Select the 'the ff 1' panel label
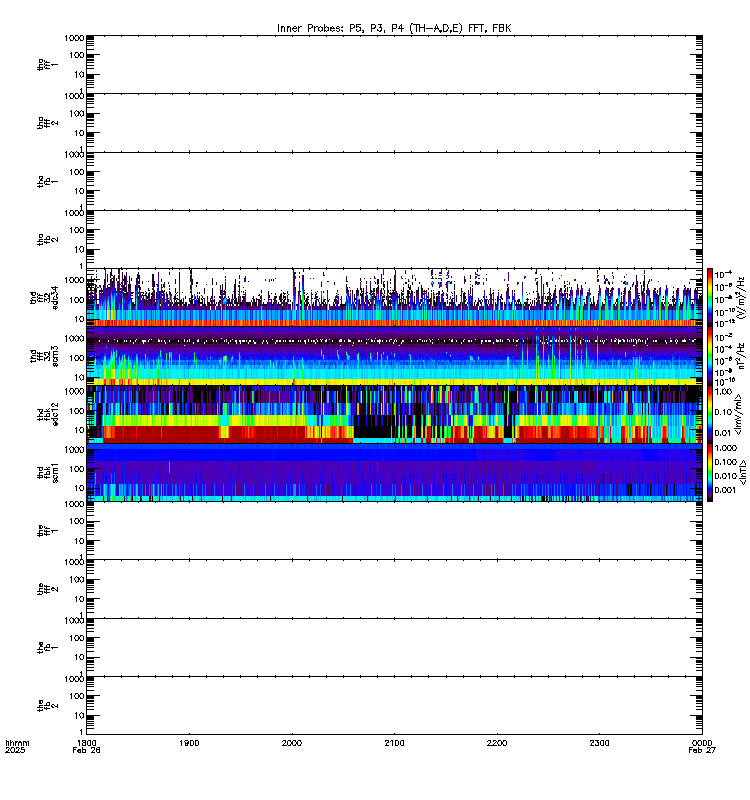The width and height of the screenshot is (750, 800). pyautogui.click(x=47, y=531)
